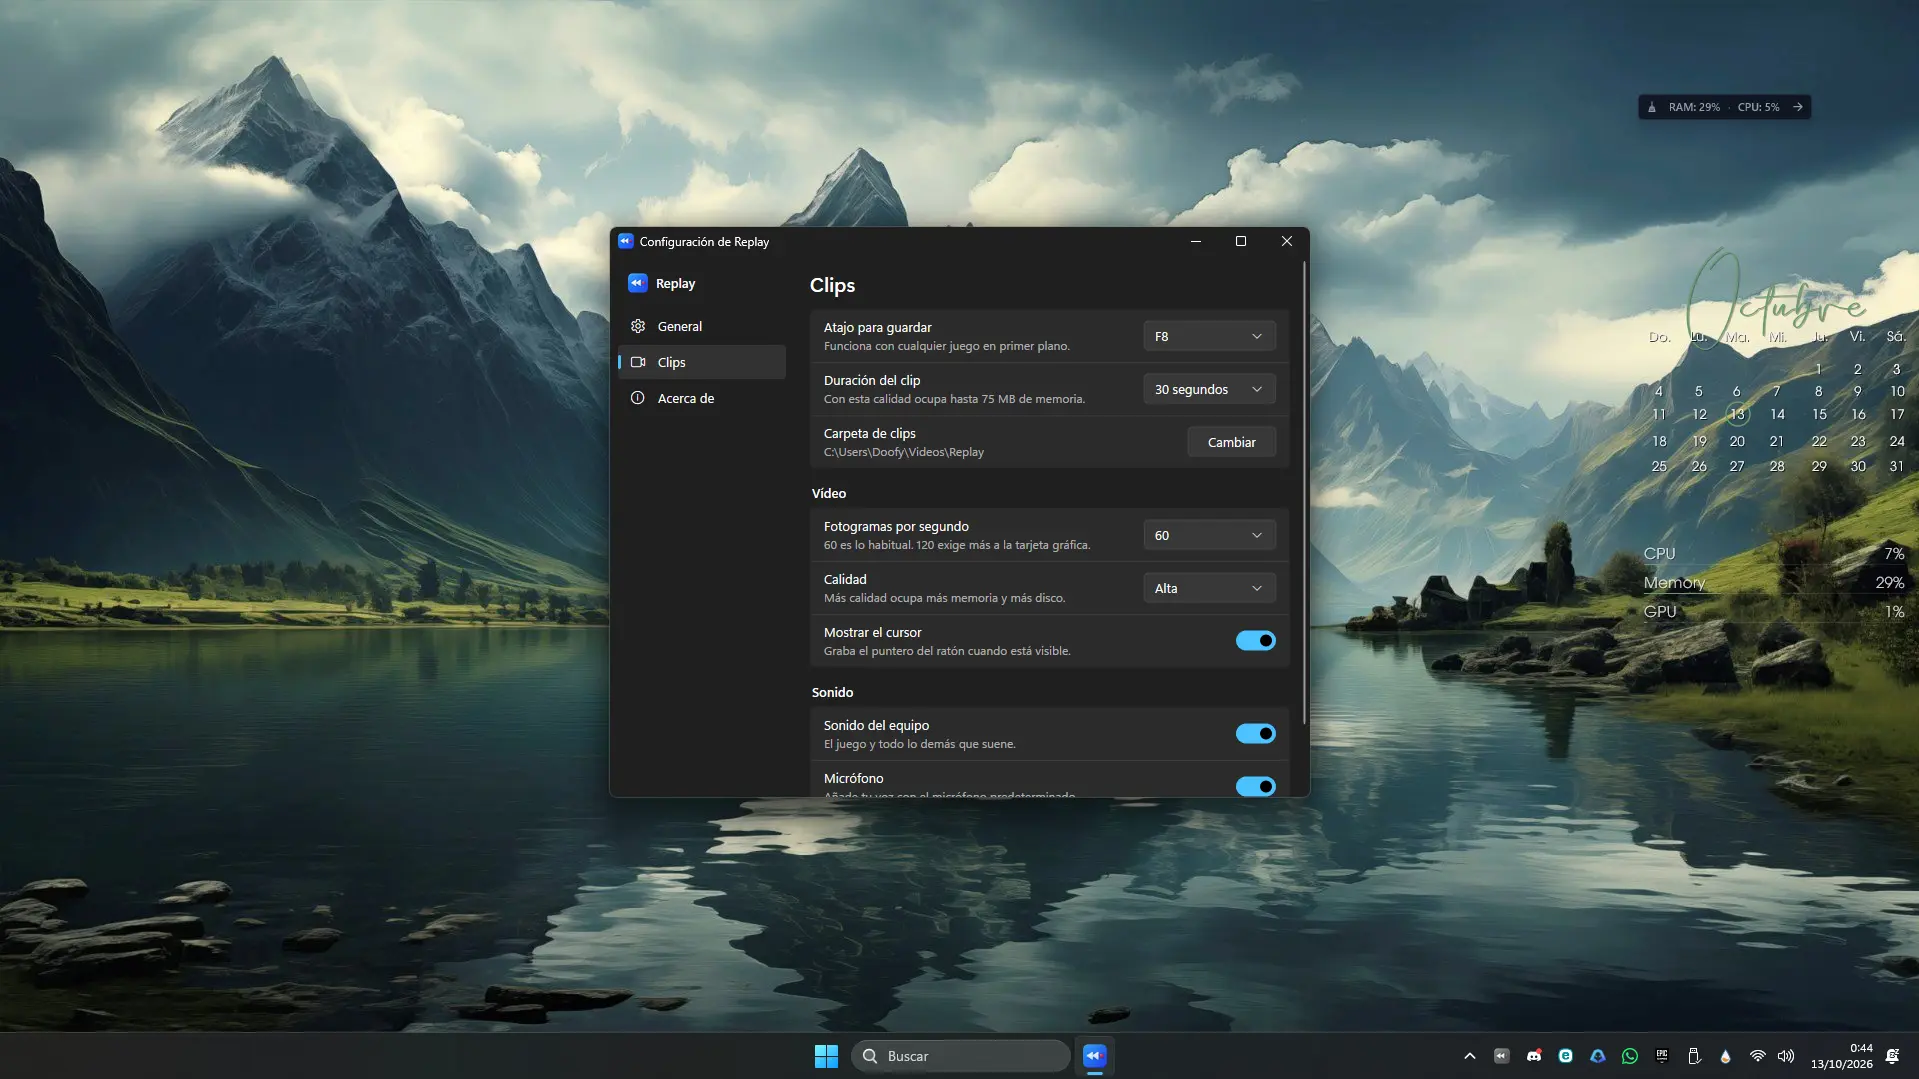Open the F8 shortcut dropdown

(x=1209, y=336)
